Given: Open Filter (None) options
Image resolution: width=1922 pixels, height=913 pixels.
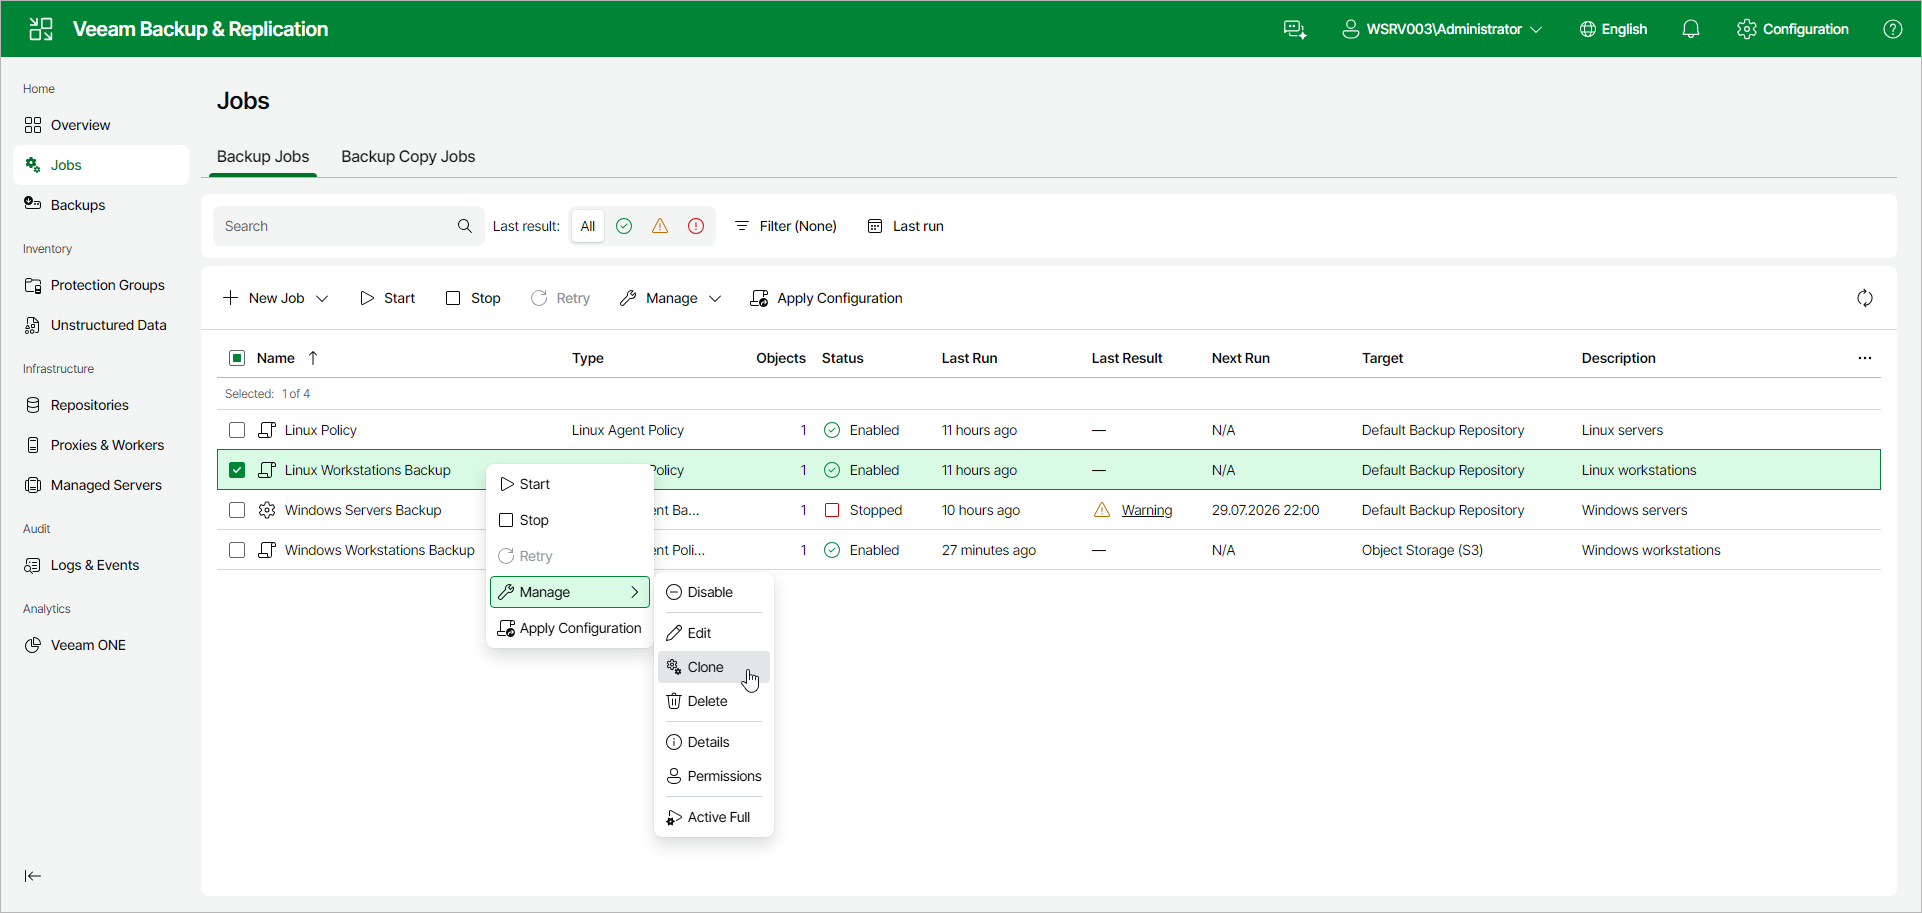Looking at the screenshot, I should (x=785, y=226).
